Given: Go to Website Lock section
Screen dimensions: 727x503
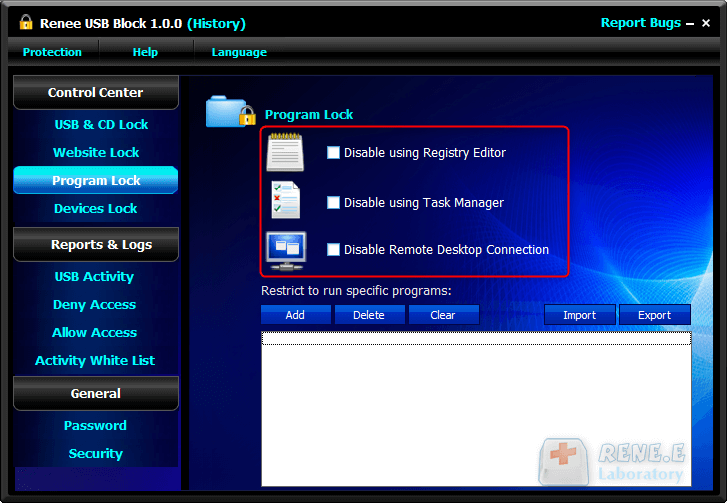Looking at the screenshot, I should [x=96, y=153].
